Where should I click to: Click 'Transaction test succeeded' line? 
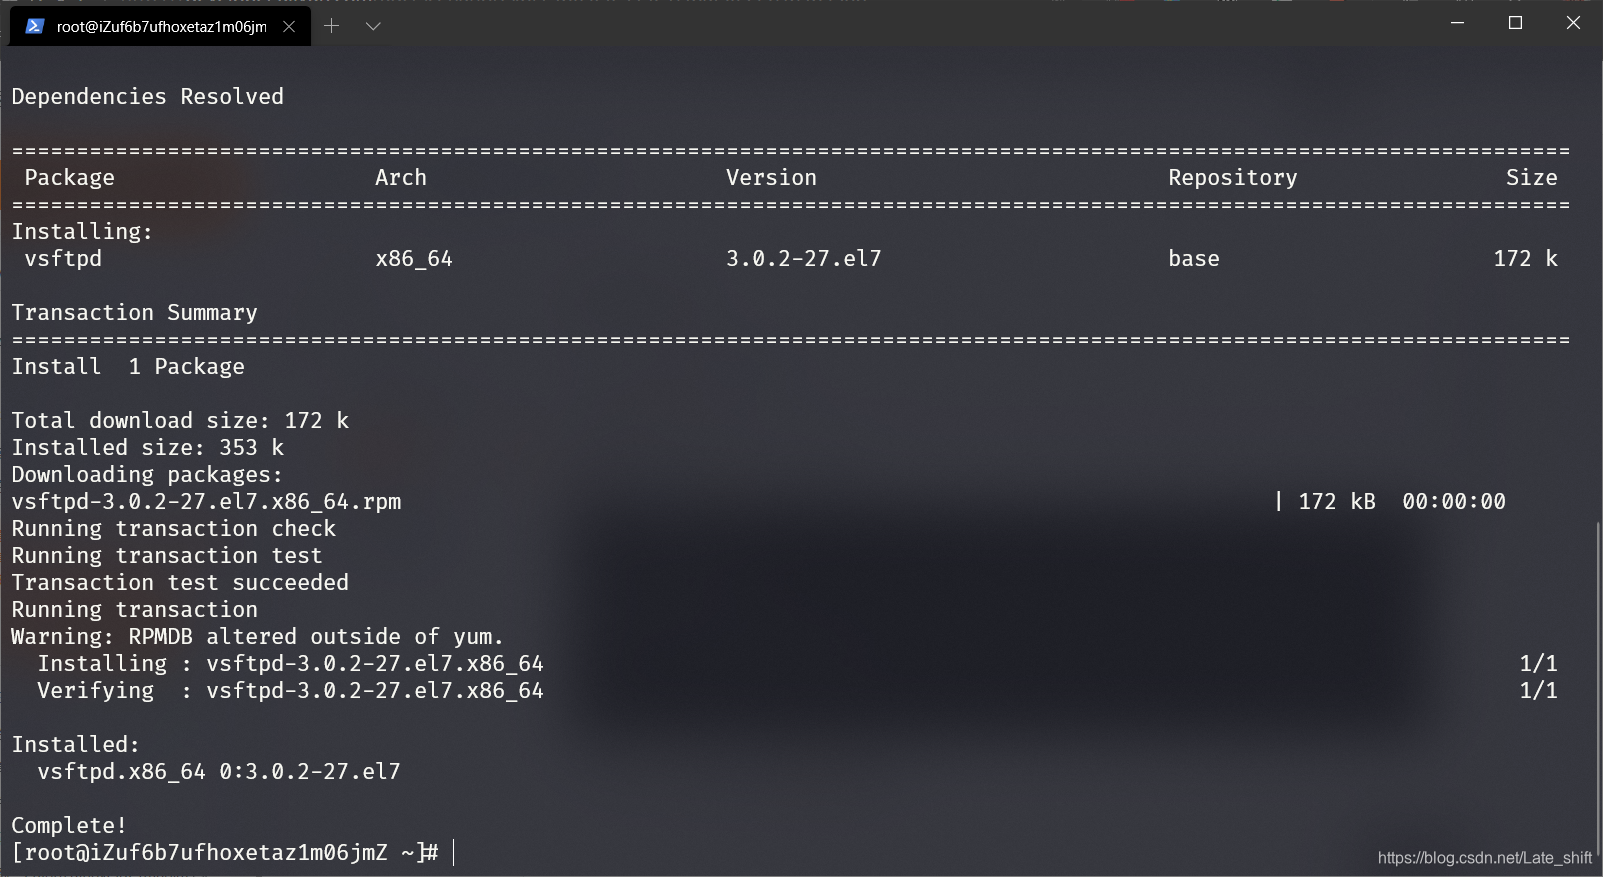click(x=180, y=583)
